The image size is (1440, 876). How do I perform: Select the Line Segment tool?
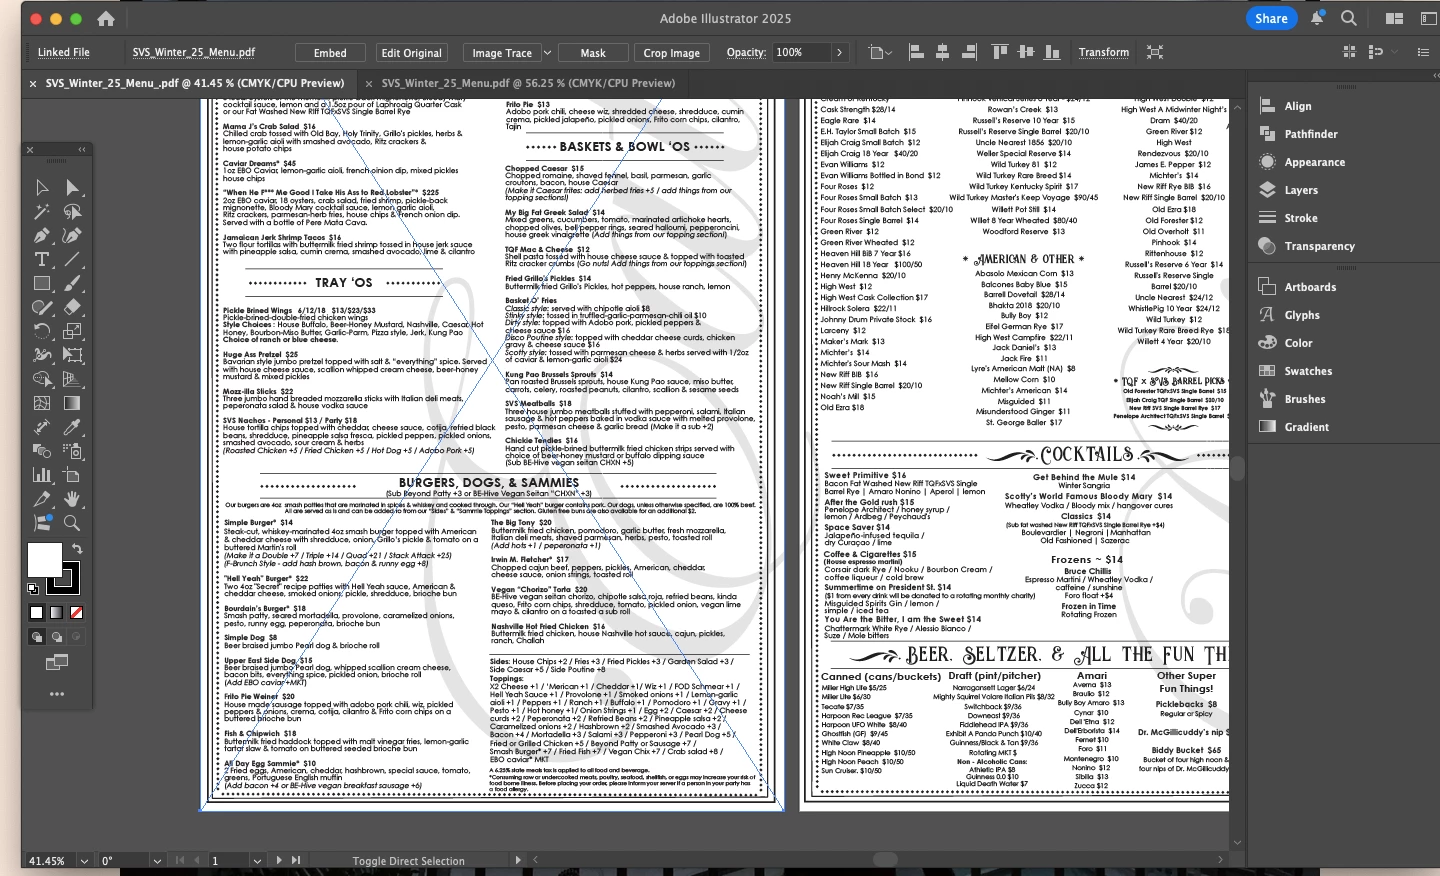tap(72, 259)
